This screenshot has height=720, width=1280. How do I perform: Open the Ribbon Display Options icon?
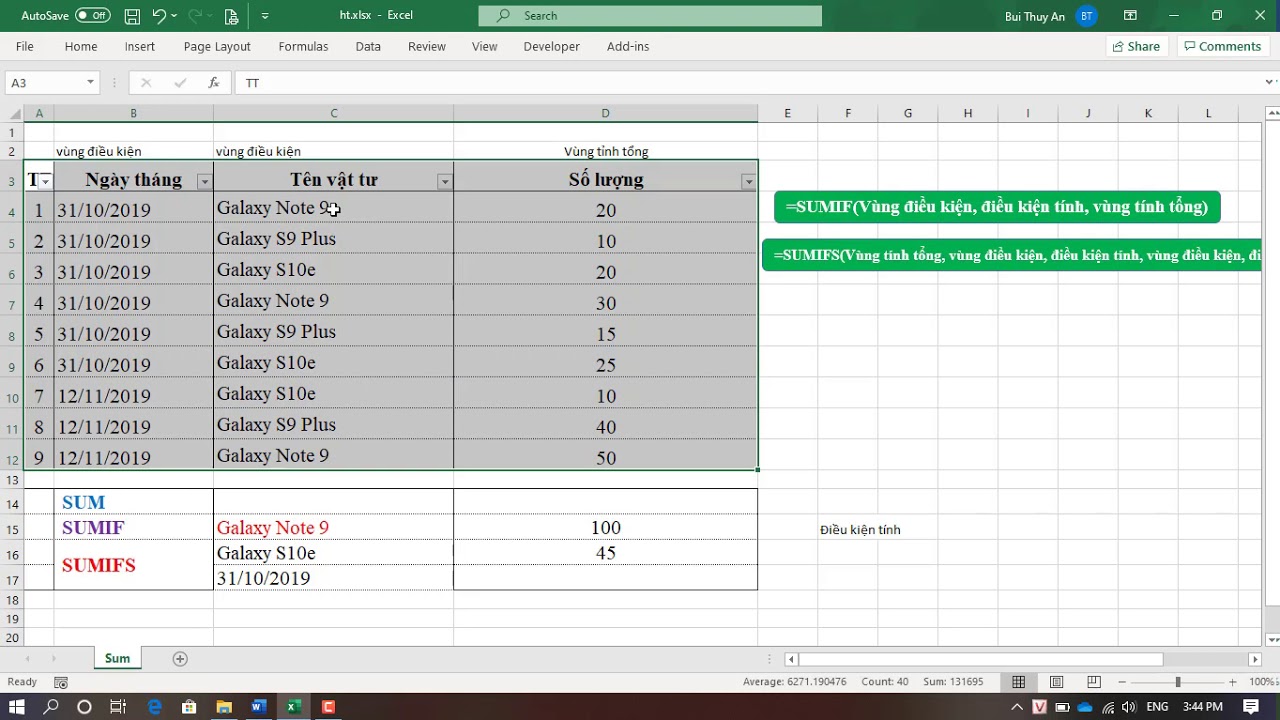click(1130, 15)
